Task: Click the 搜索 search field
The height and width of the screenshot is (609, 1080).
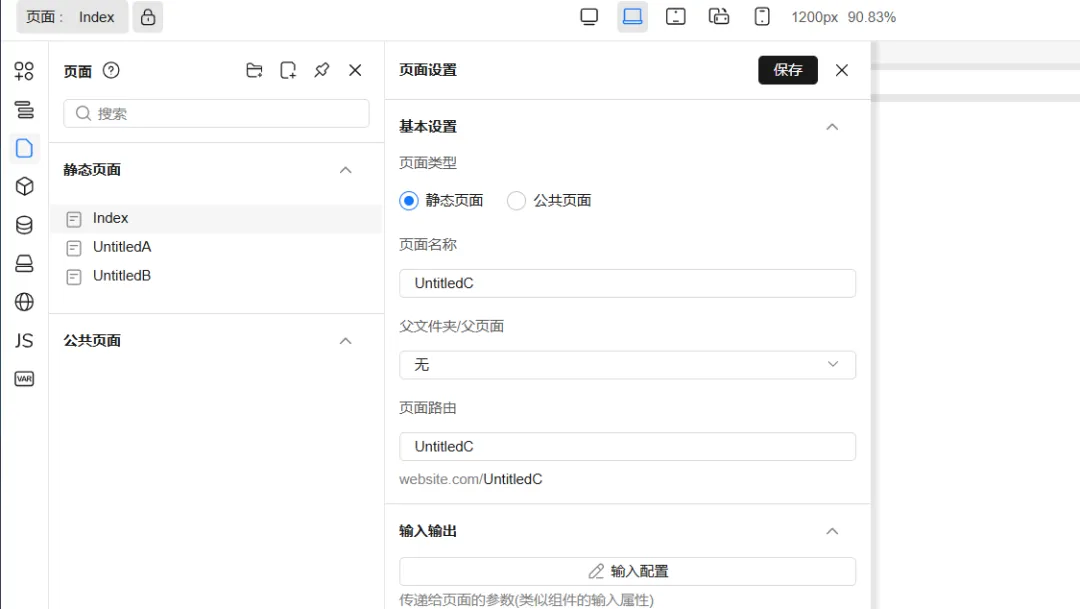Action: tap(216, 114)
